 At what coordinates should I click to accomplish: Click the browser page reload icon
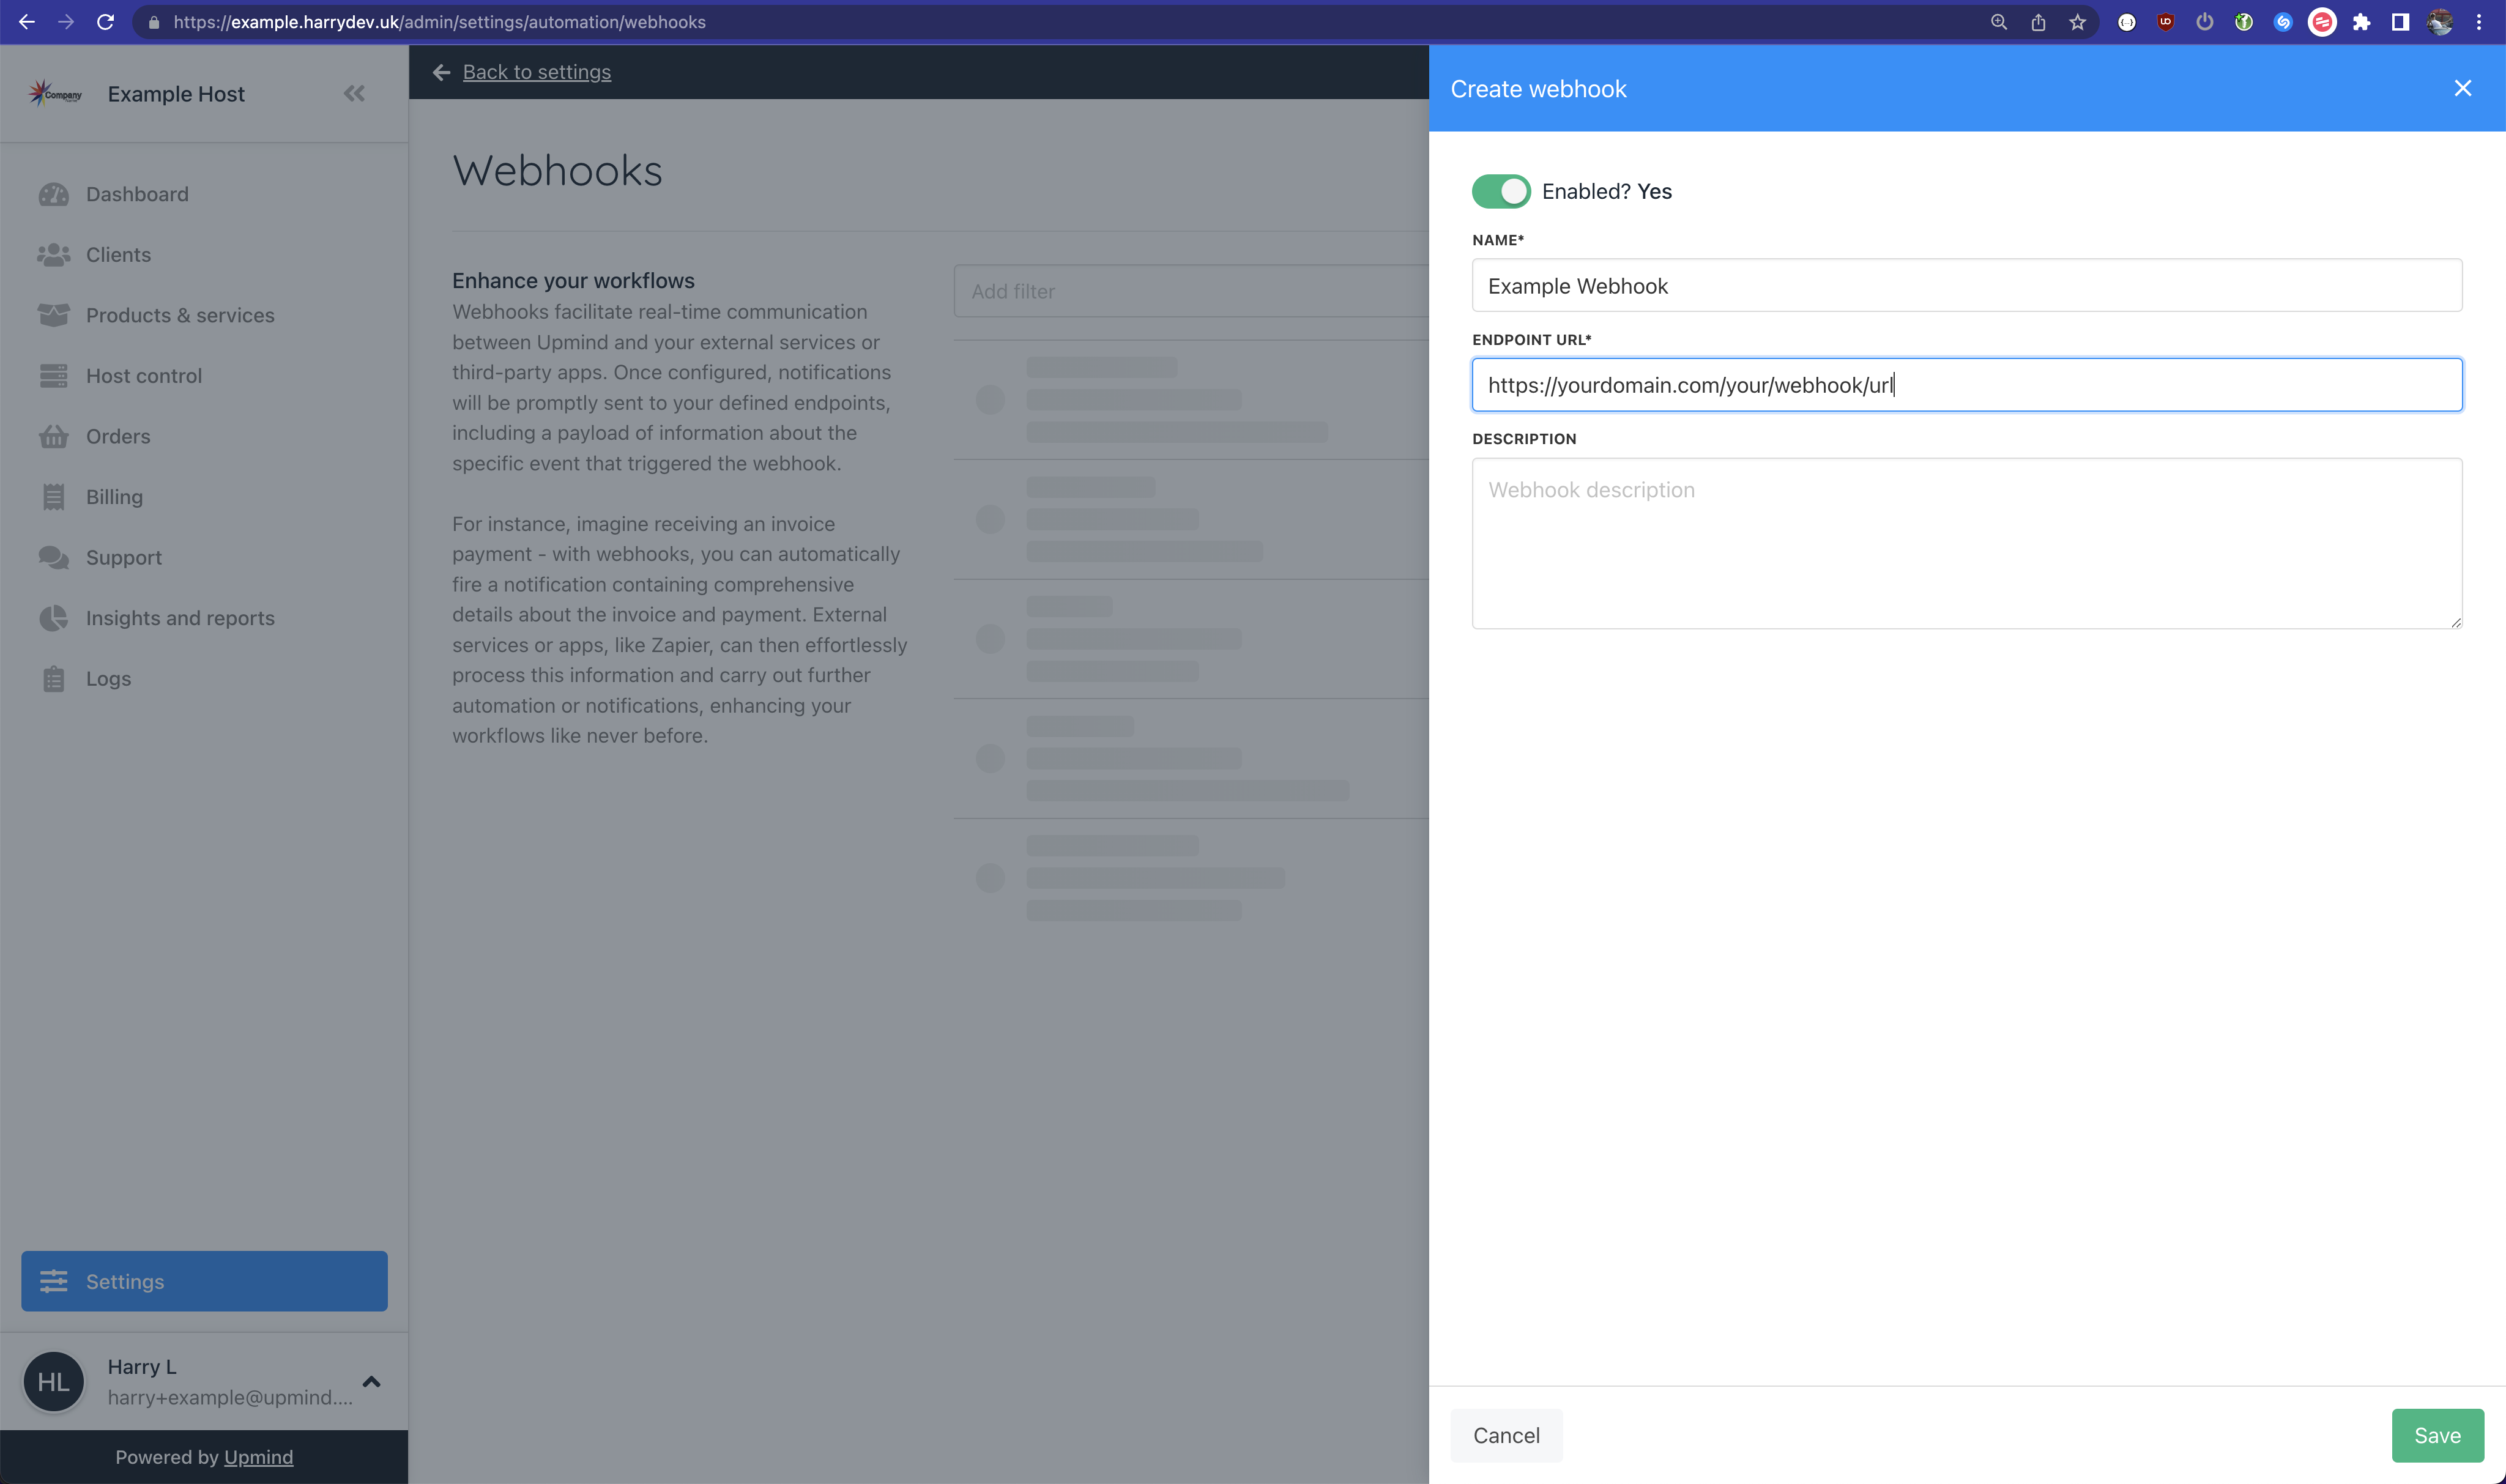pyautogui.click(x=105, y=22)
